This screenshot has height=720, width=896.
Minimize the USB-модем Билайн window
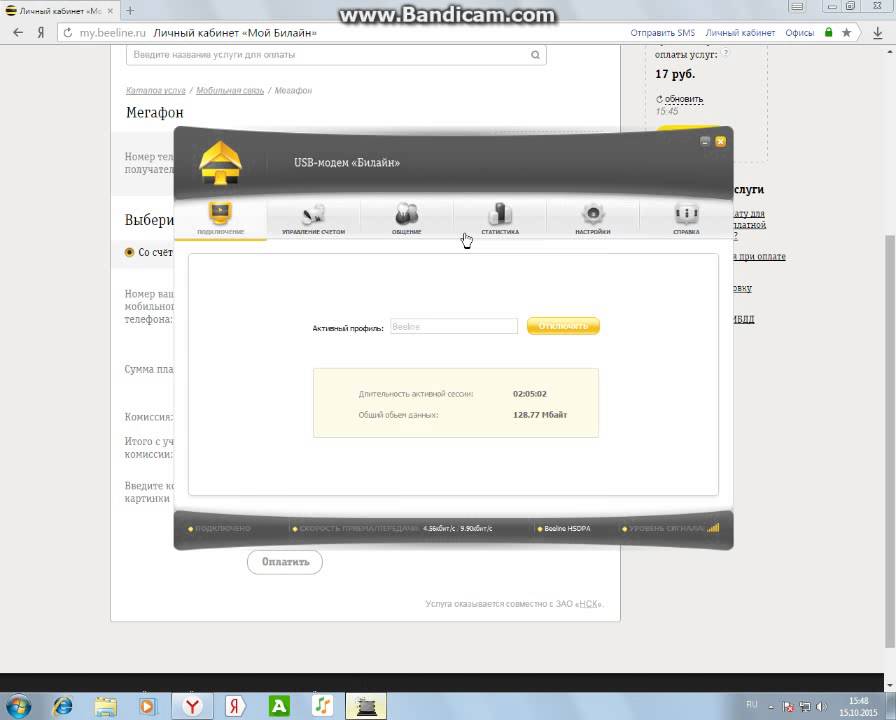[705, 141]
